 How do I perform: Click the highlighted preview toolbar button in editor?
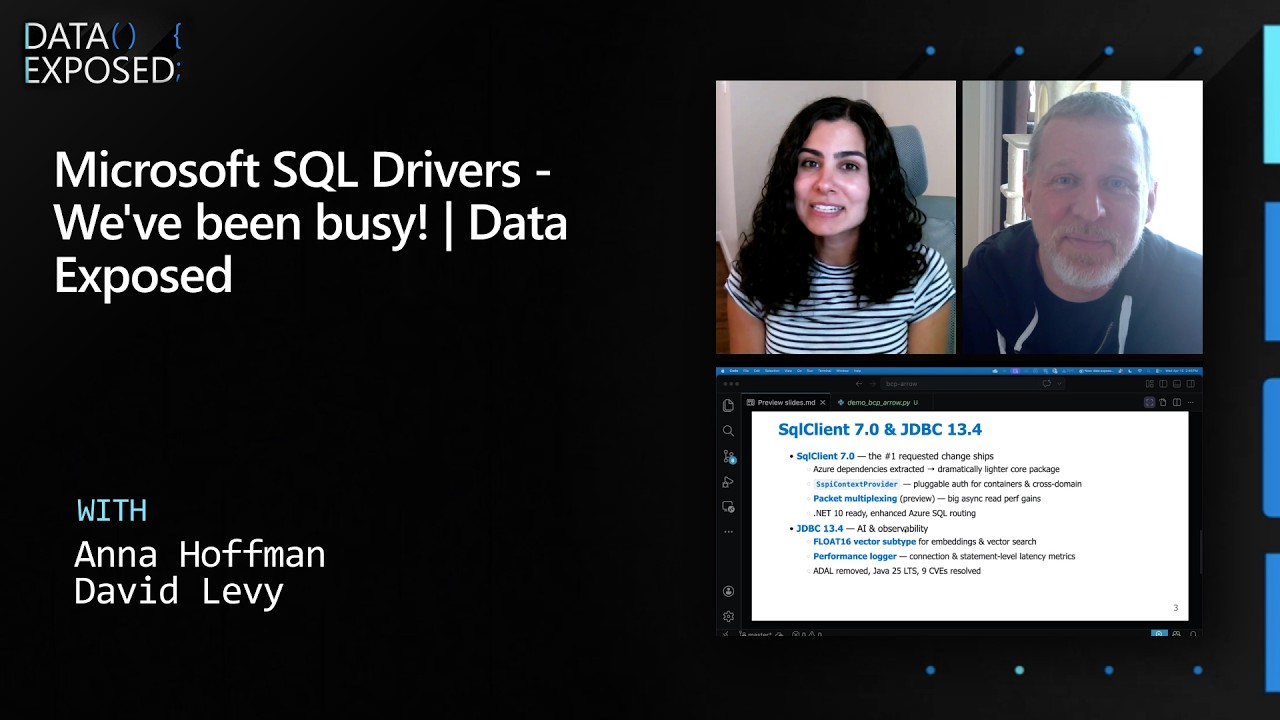[x=1149, y=402]
